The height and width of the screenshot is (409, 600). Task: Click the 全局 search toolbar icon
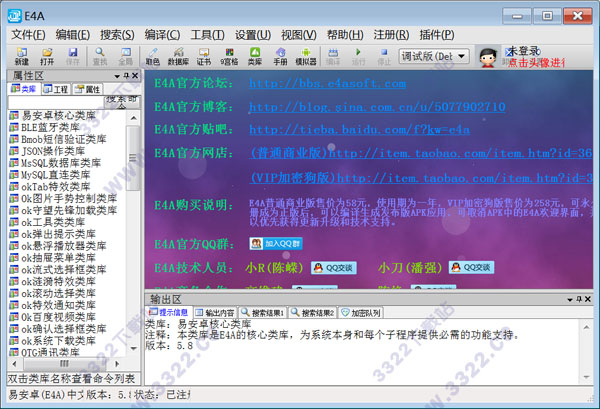[x=126, y=56]
